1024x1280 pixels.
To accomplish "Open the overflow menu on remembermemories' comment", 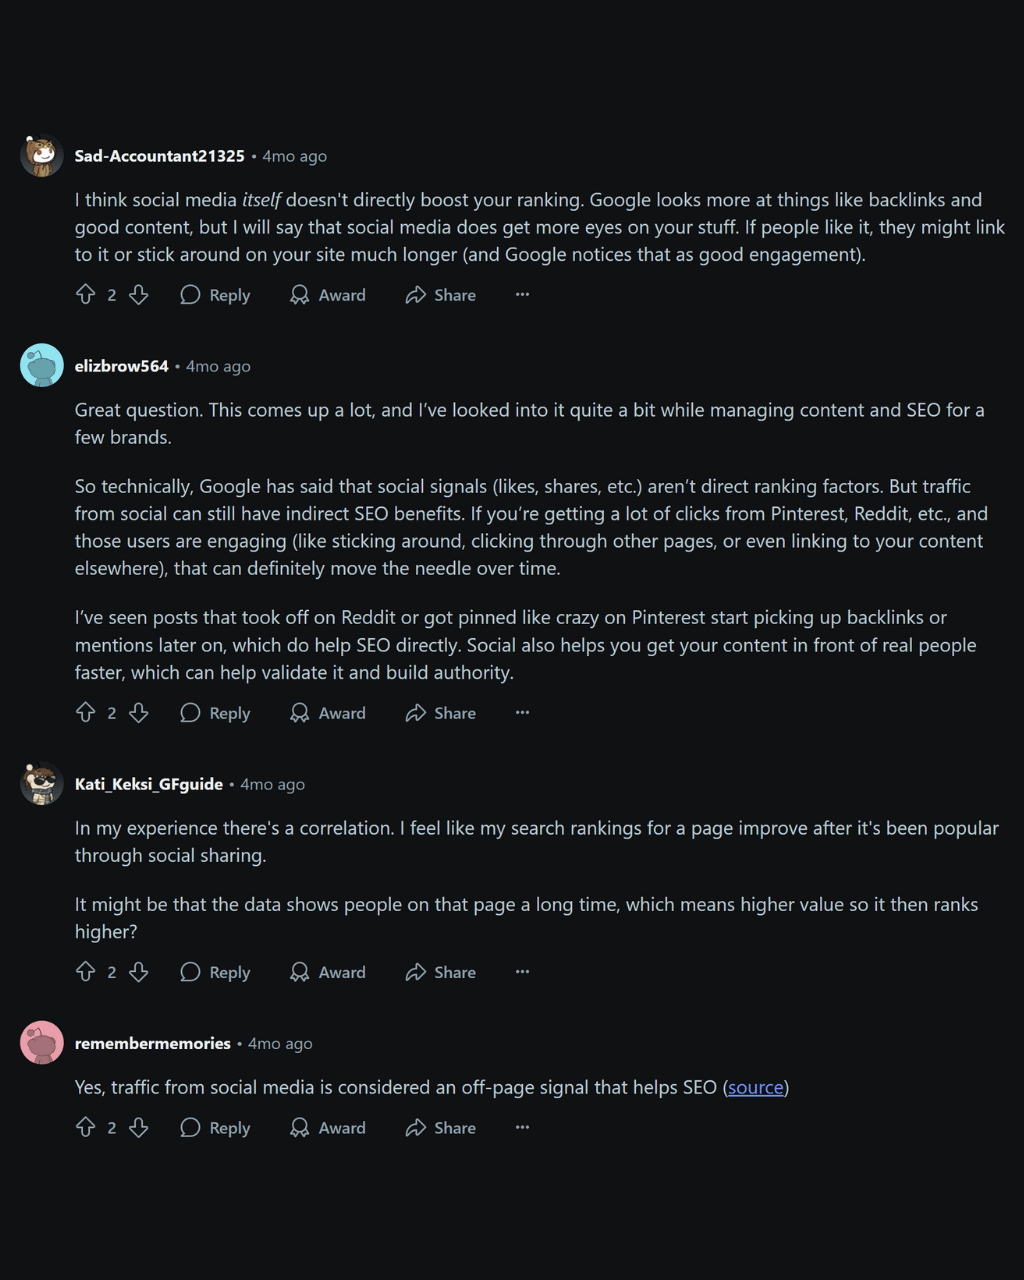I will 522,1127.
